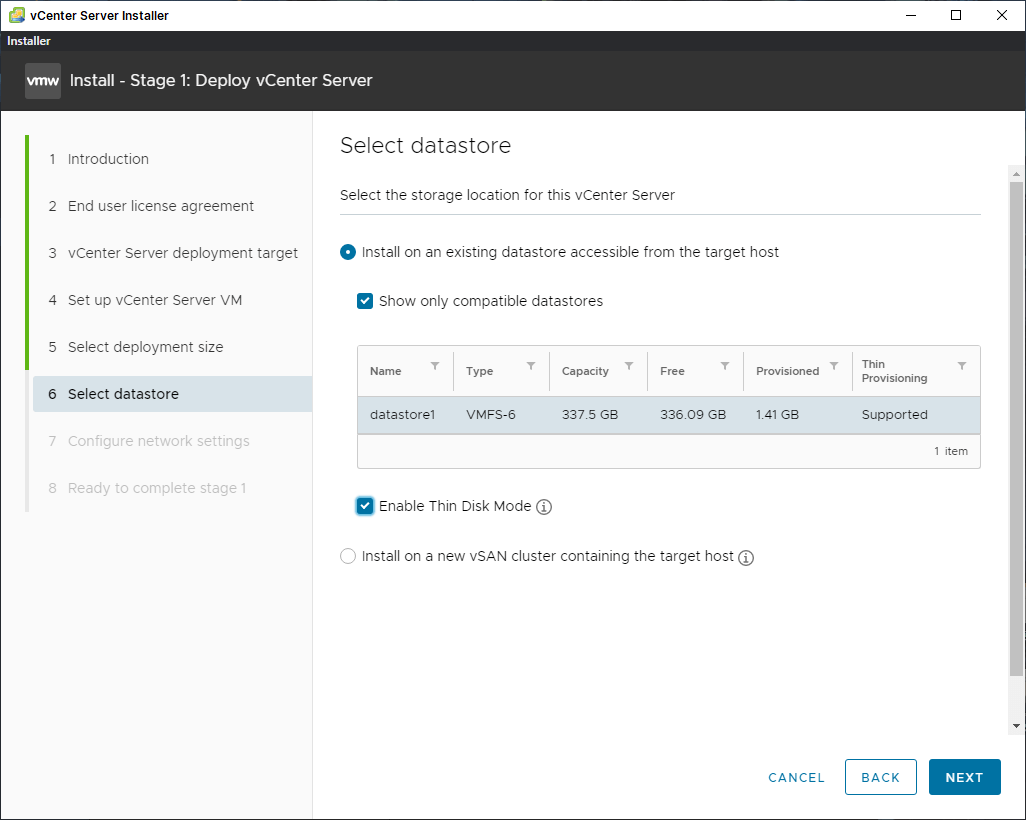Choose Install on an existing datastore option

tap(348, 252)
